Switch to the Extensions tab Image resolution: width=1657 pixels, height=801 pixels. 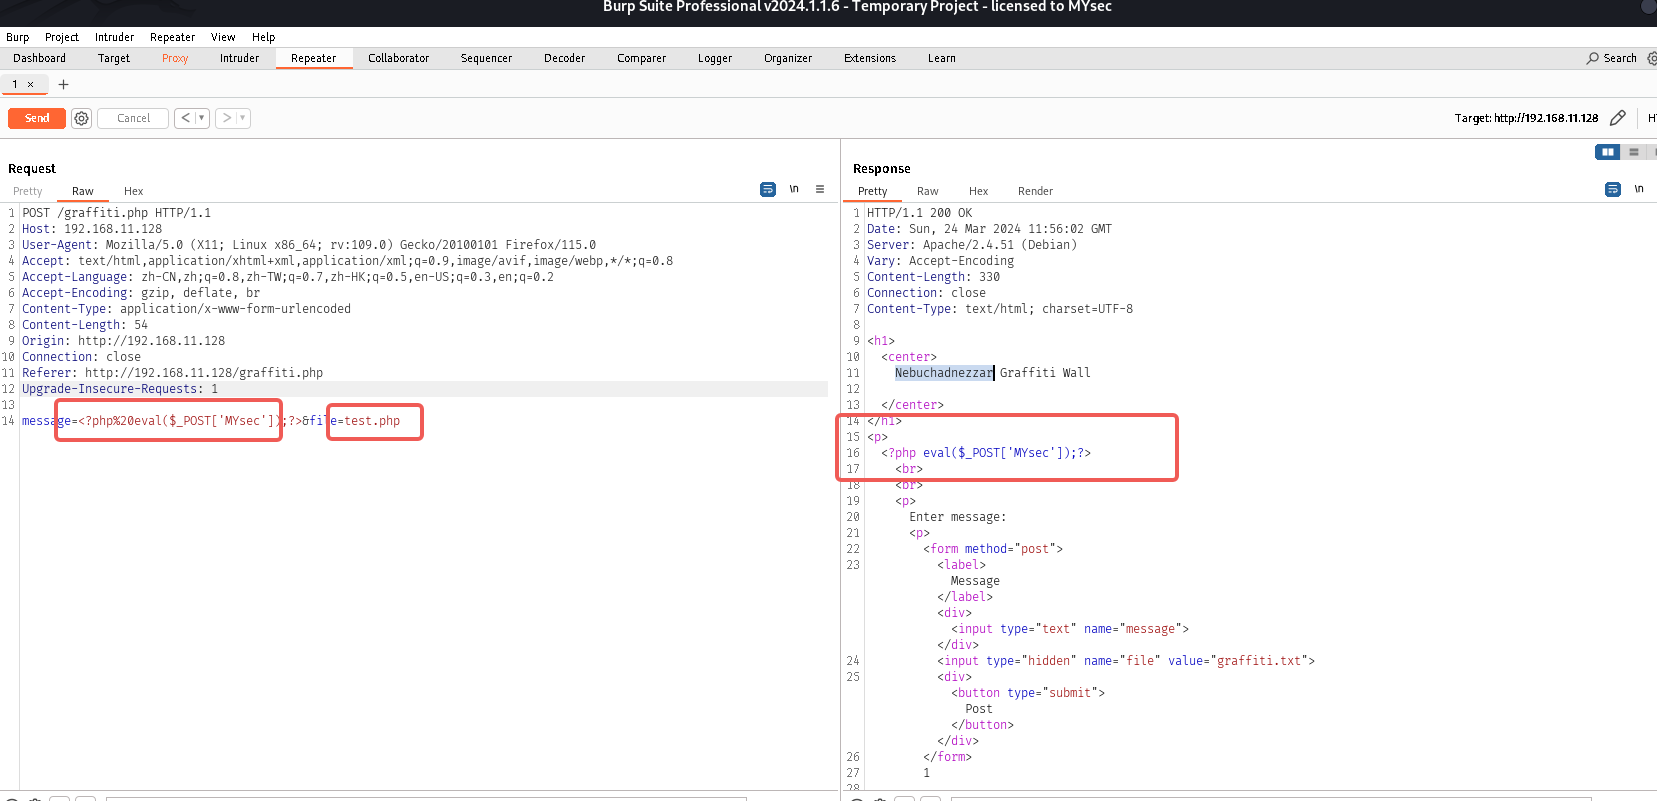tap(869, 58)
